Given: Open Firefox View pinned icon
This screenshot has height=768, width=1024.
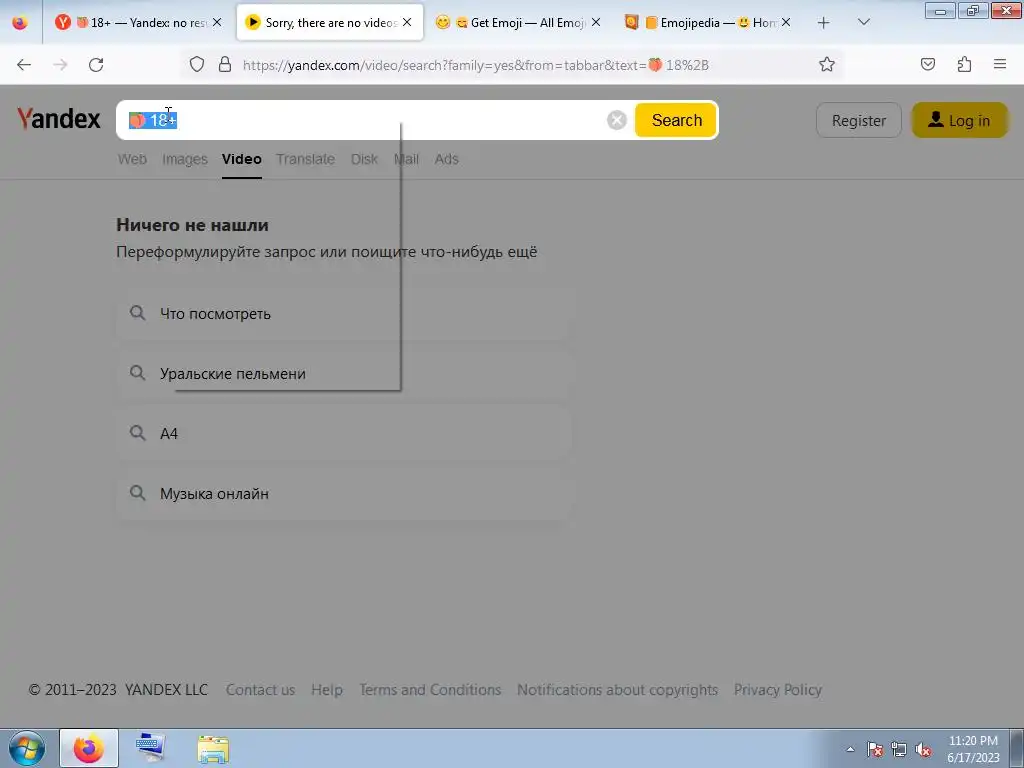Looking at the screenshot, I should [20, 23].
